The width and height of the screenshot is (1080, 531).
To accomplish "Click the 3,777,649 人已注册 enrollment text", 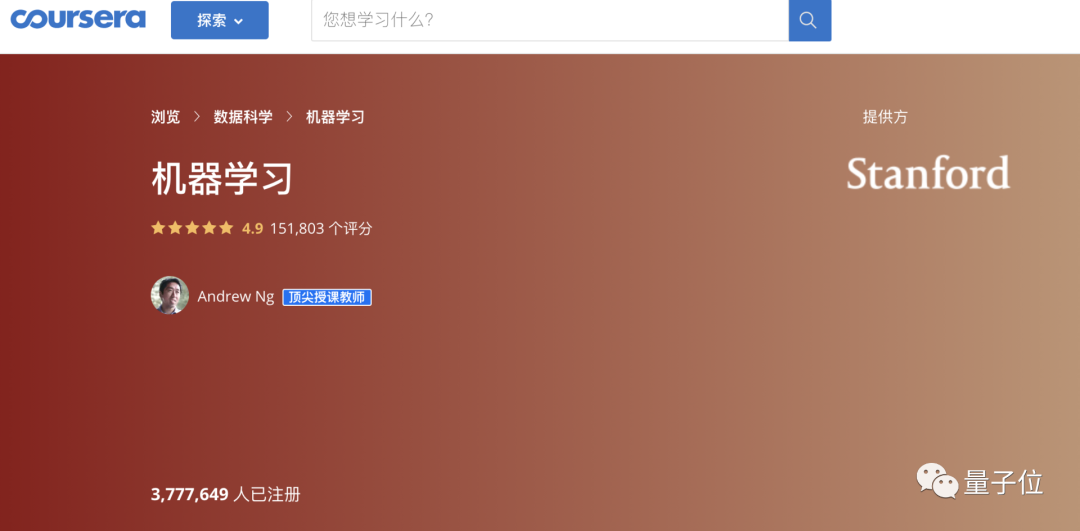I will 225,494.
